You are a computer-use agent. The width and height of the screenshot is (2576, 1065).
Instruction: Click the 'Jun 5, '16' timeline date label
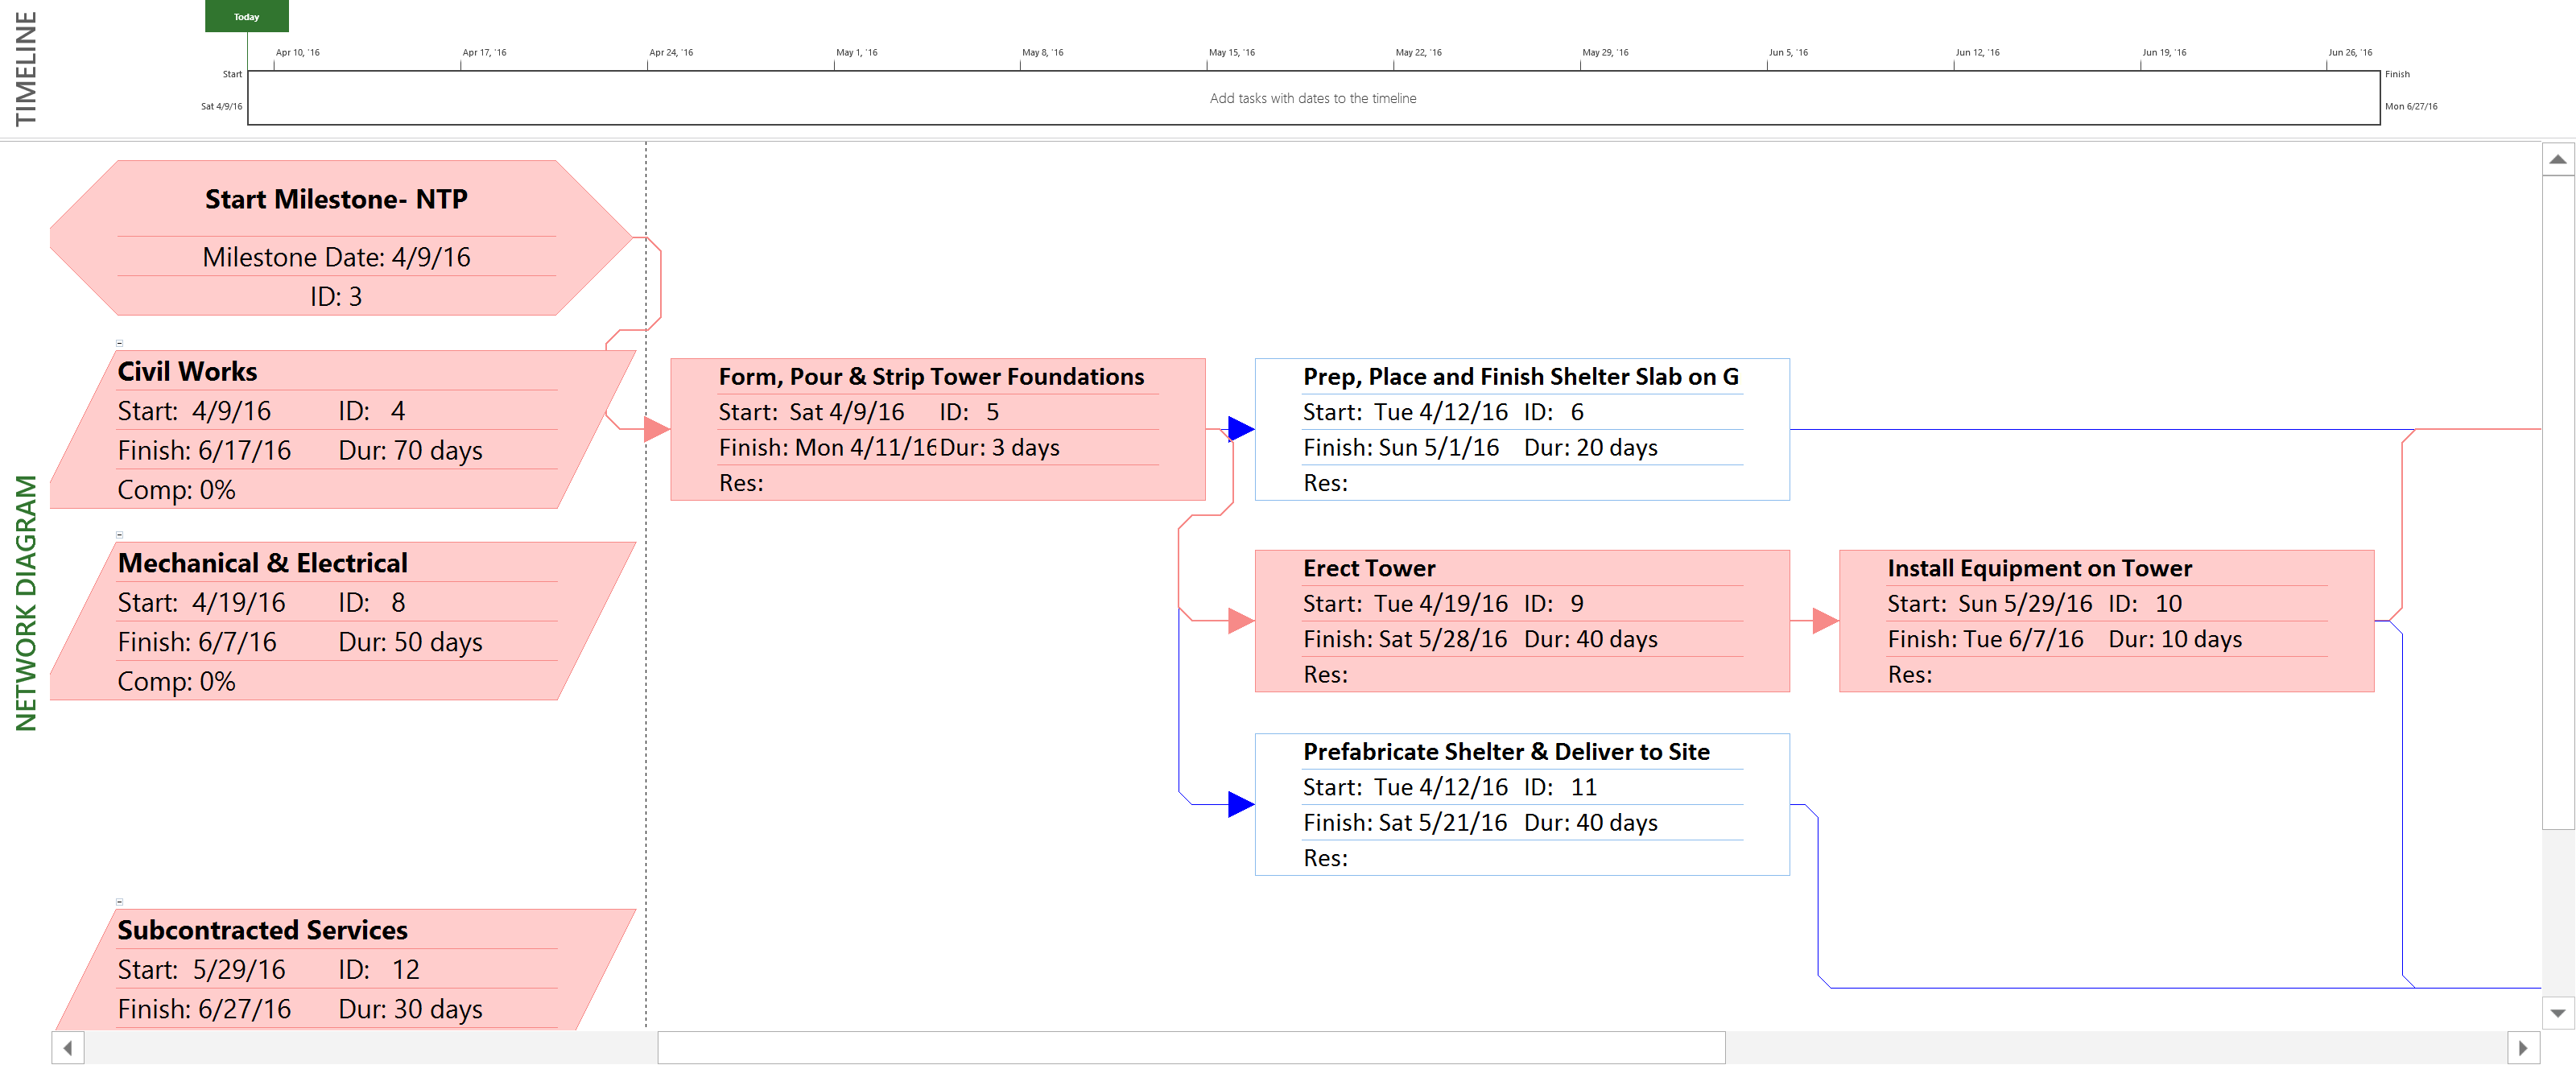tap(1788, 52)
